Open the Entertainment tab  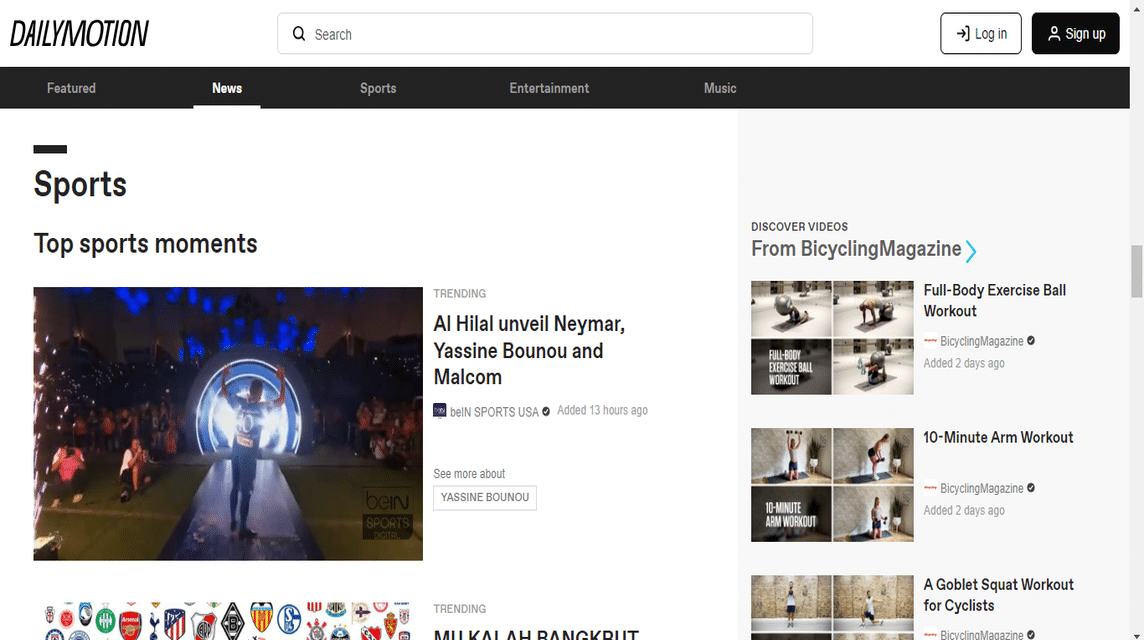549,88
